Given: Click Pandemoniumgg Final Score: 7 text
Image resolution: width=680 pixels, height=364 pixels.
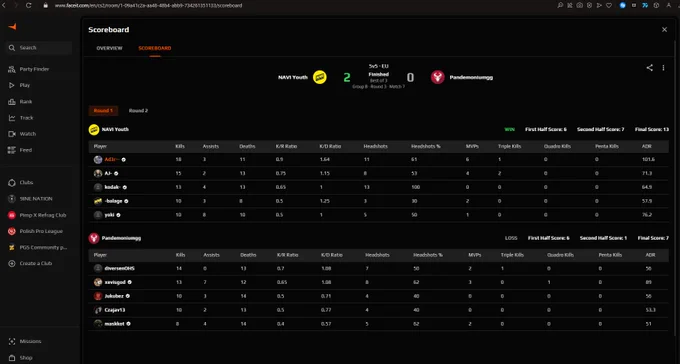Looking at the screenshot, I should click(x=653, y=238).
